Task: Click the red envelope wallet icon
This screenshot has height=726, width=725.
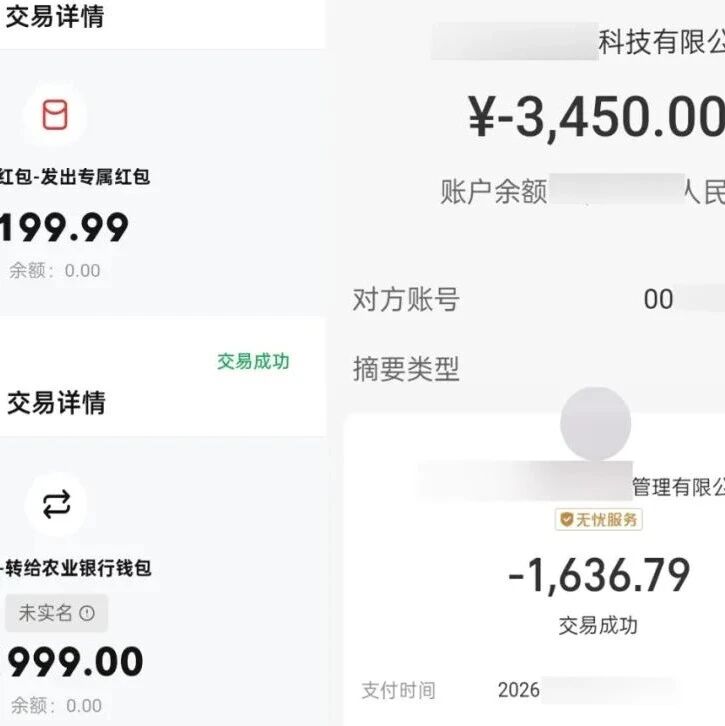Action: (55, 114)
